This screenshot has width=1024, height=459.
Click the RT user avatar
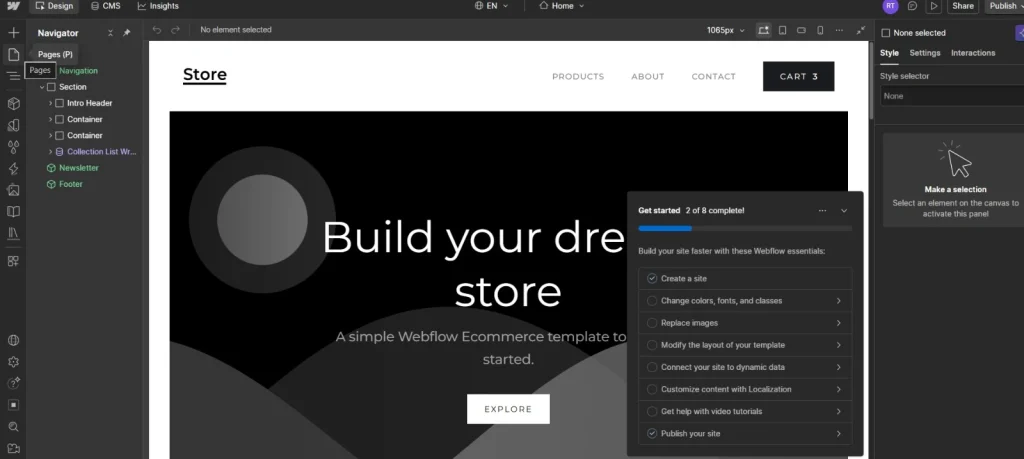(x=890, y=6)
